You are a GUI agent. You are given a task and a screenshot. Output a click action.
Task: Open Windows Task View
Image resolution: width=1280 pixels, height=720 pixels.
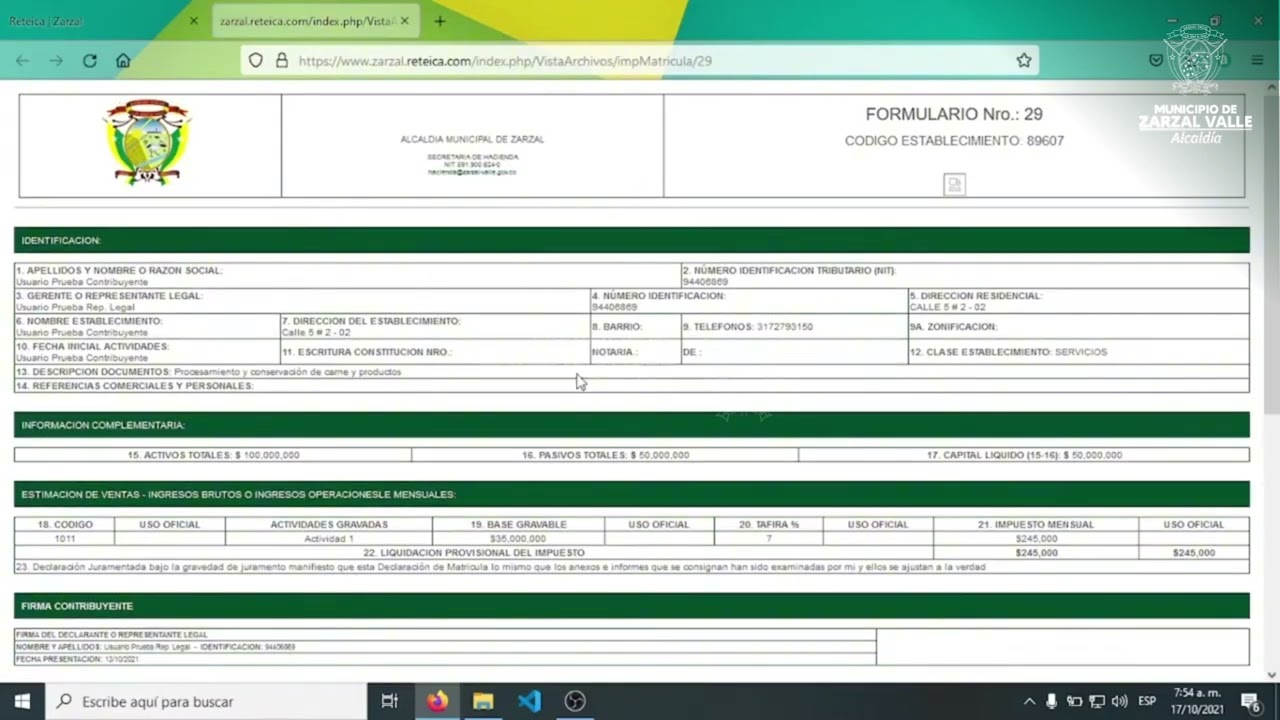(390, 701)
